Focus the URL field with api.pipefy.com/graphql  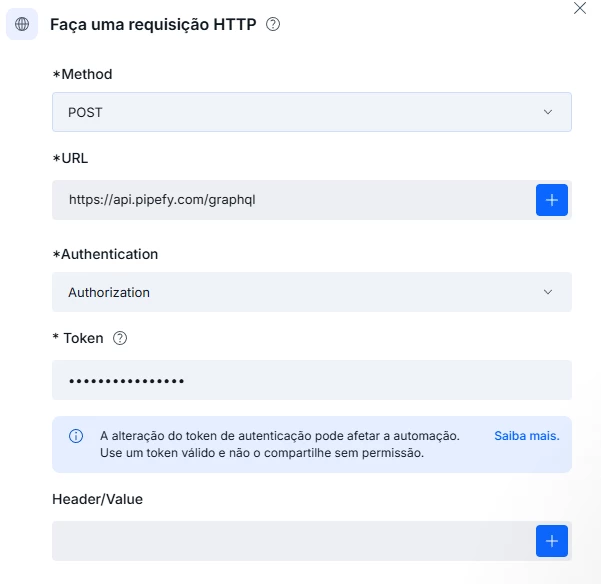294,200
